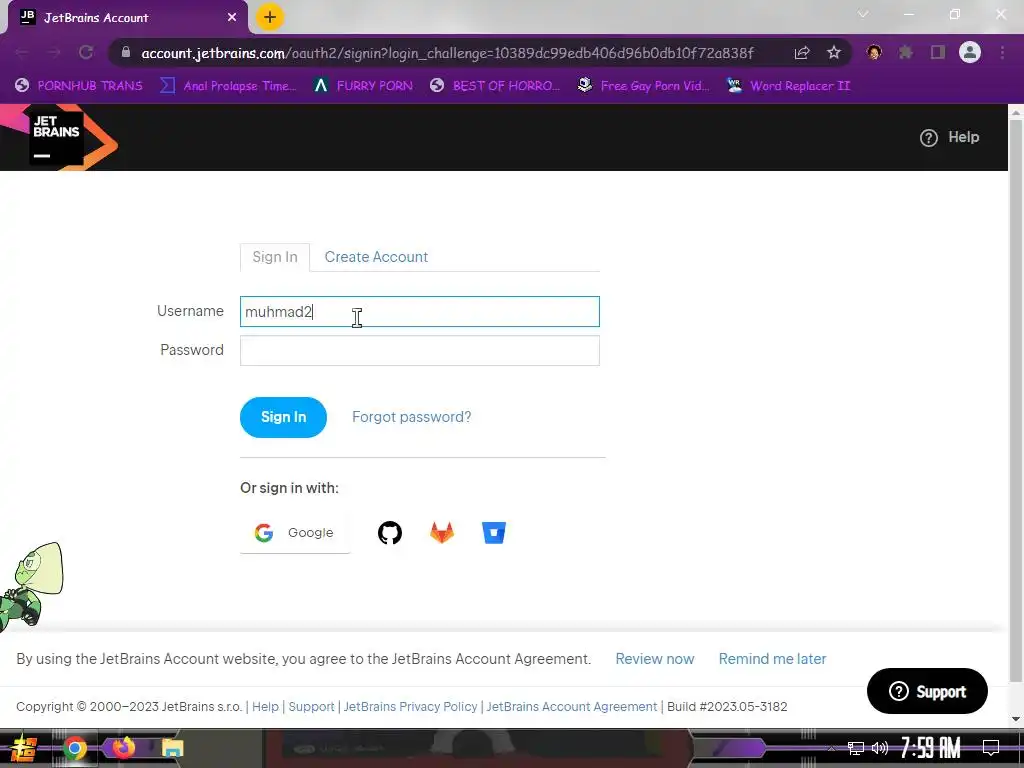Open the Forgot password? link
The height and width of the screenshot is (768, 1024).
tap(411, 417)
